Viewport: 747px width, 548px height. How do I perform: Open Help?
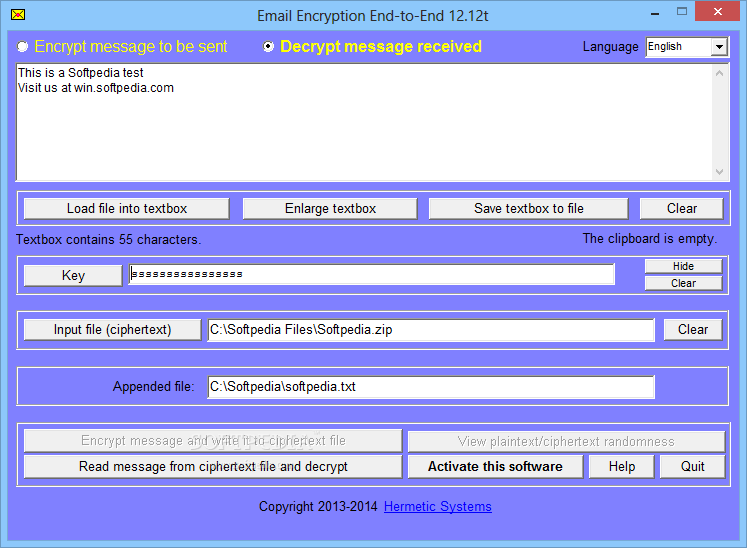tap(622, 467)
